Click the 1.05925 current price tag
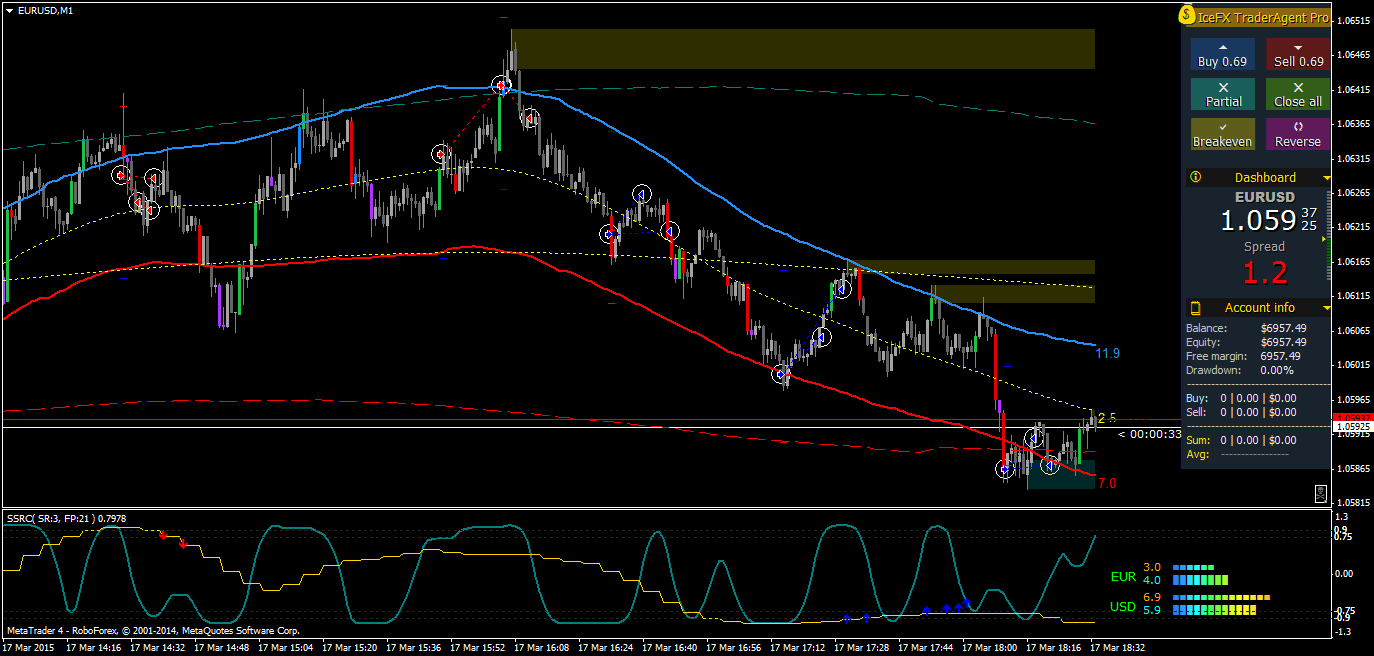The image size is (1374, 656). tap(1352, 427)
